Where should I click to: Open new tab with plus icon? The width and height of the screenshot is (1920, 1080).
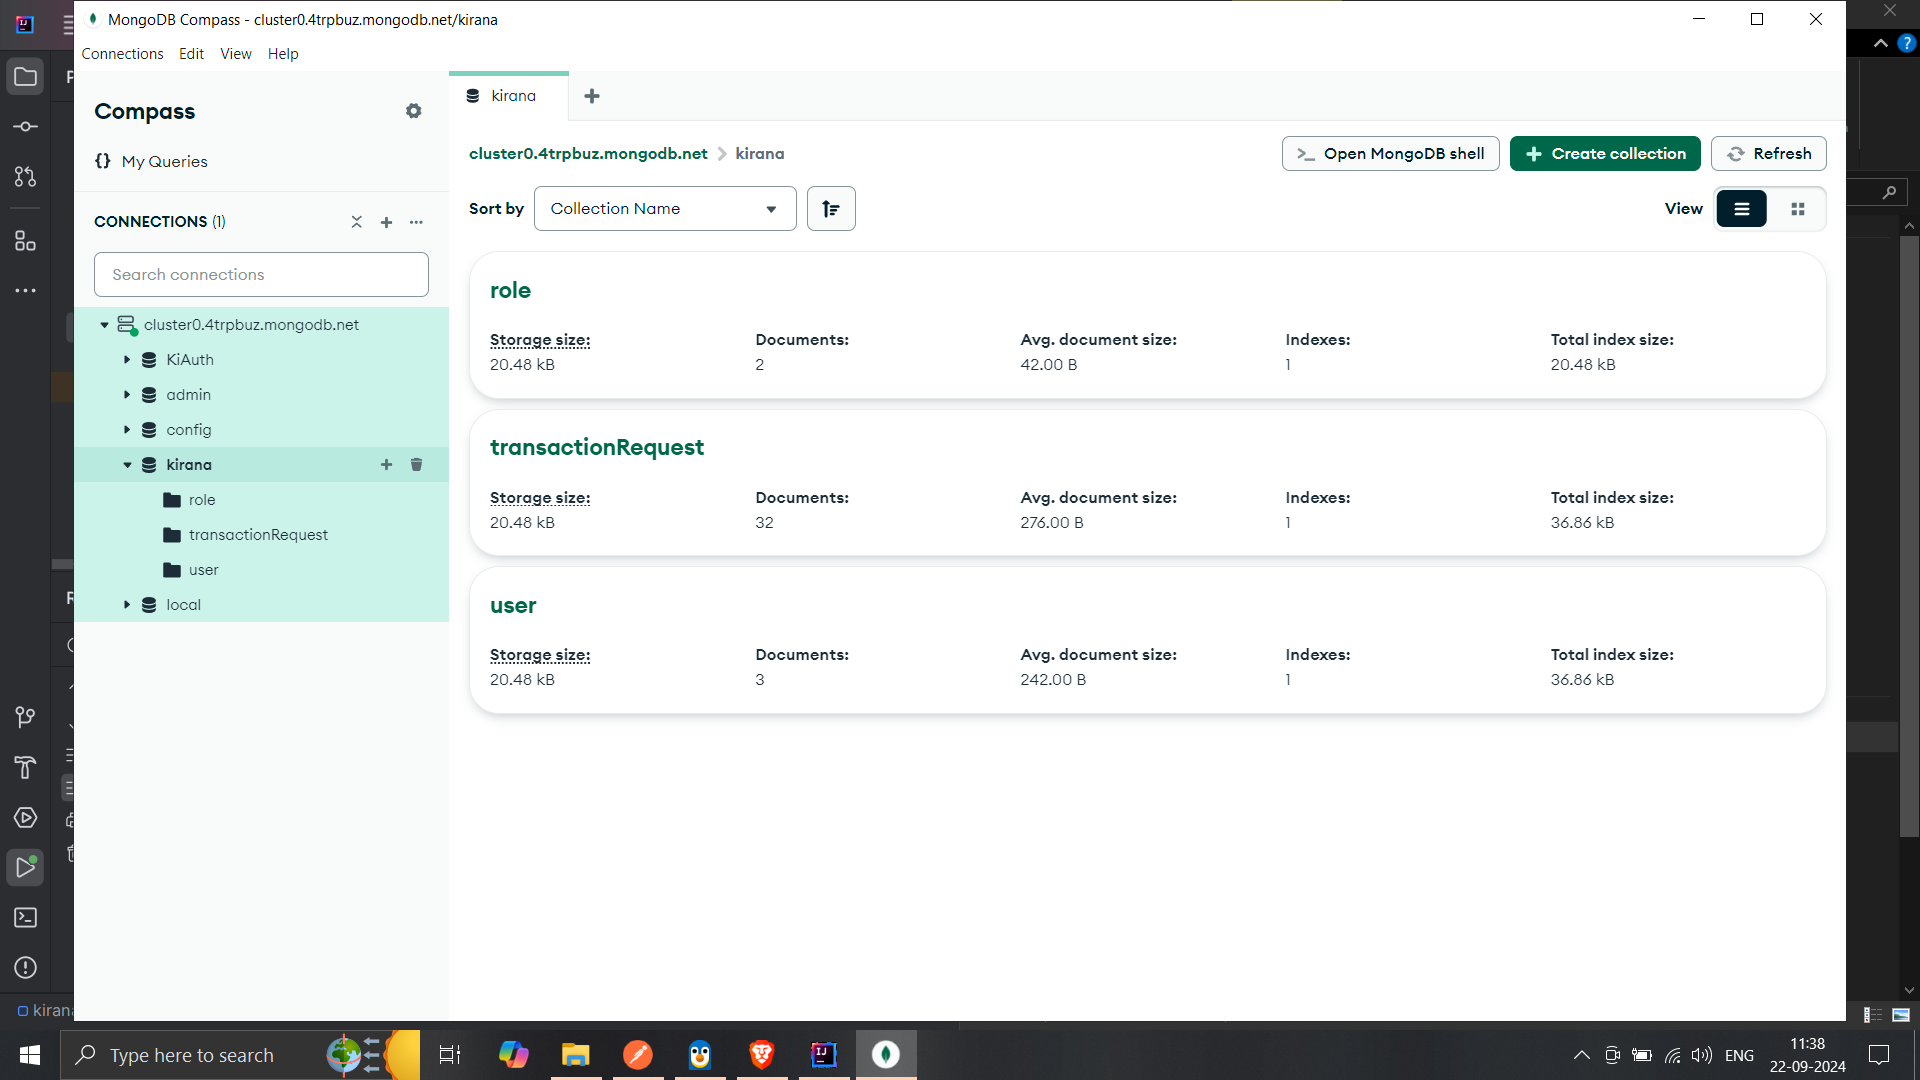592,96
